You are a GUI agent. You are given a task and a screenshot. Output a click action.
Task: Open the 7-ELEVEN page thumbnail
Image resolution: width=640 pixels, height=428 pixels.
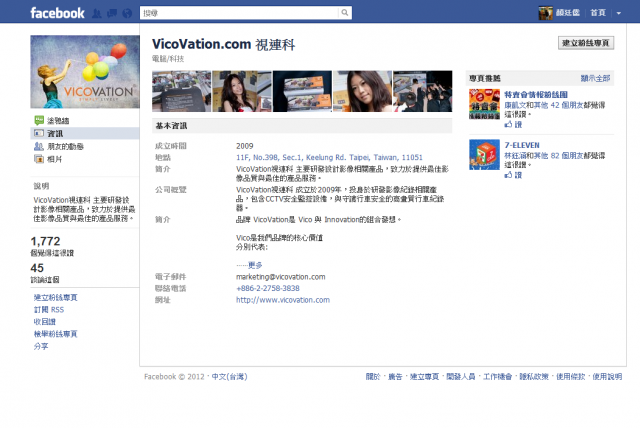(x=484, y=155)
